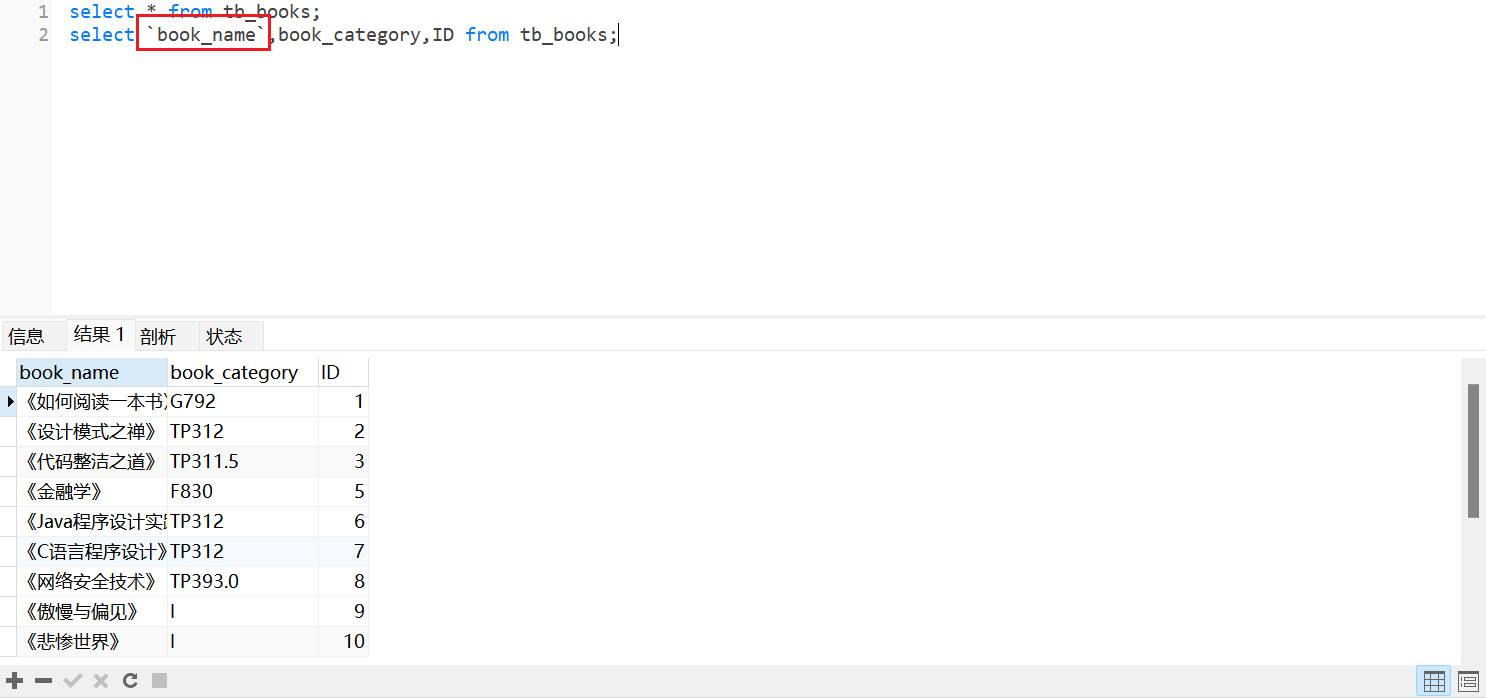Click the delete record minus icon

(43, 681)
